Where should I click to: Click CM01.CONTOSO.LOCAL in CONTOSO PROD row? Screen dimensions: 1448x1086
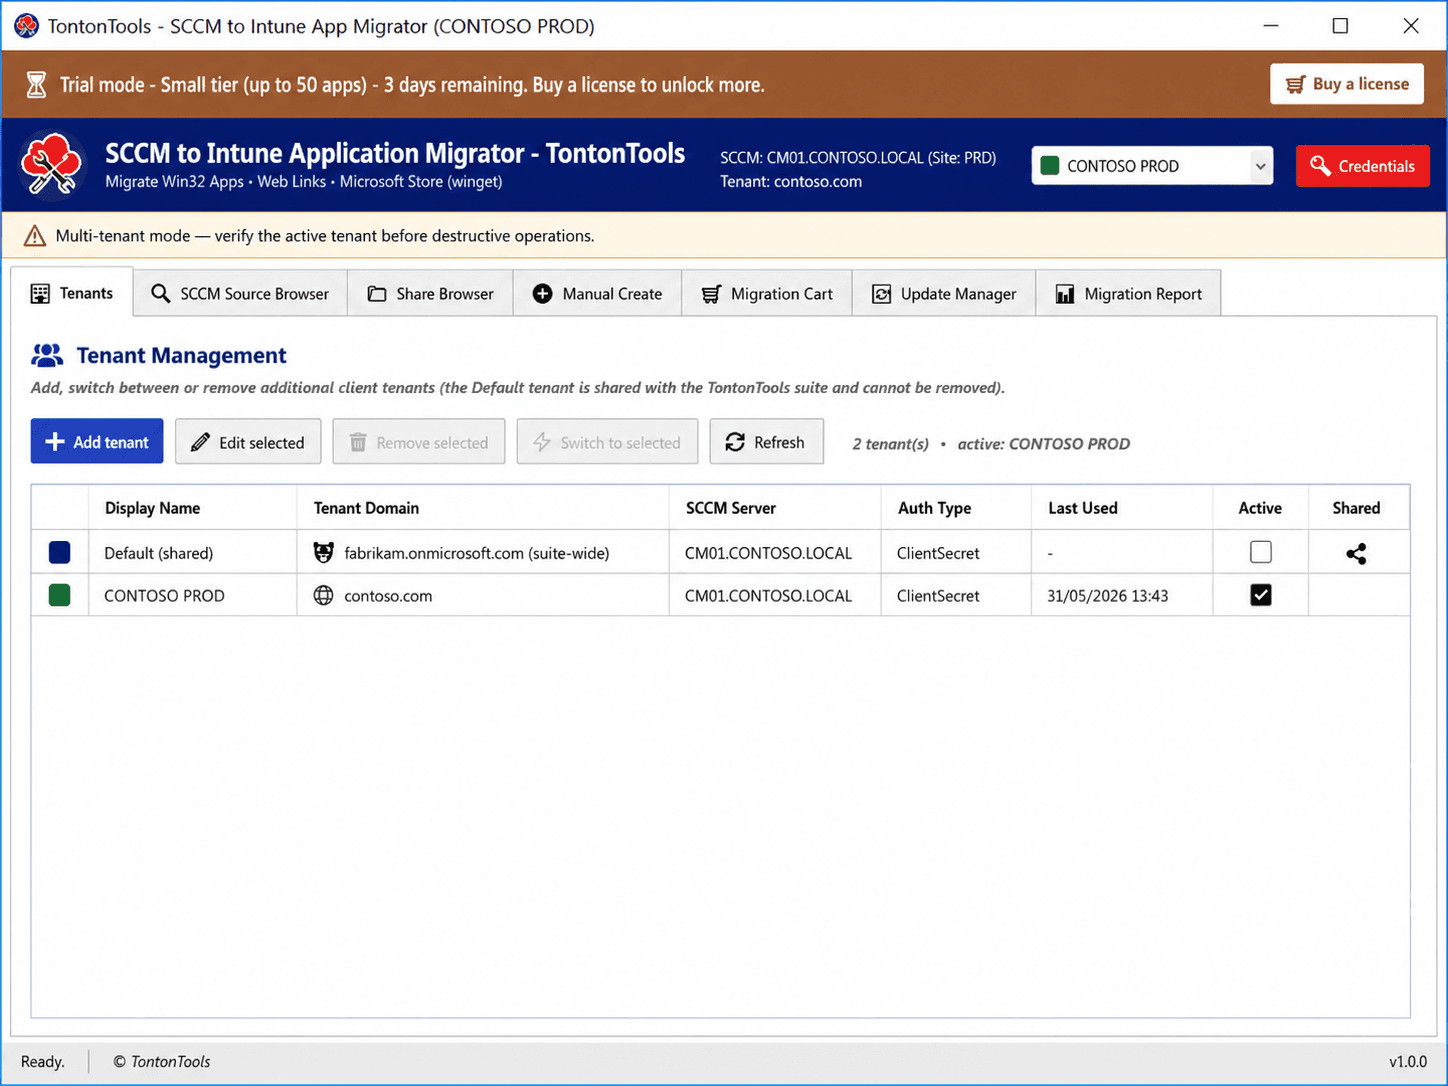pyautogui.click(x=768, y=596)
